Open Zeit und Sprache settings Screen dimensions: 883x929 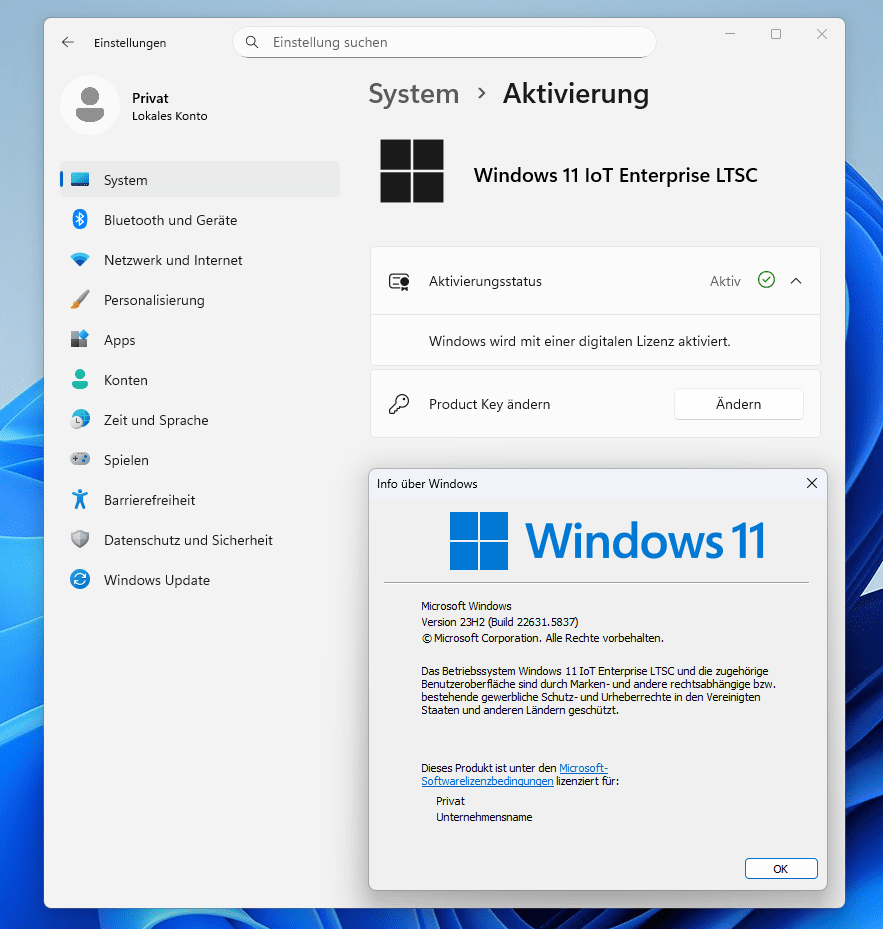200,419
